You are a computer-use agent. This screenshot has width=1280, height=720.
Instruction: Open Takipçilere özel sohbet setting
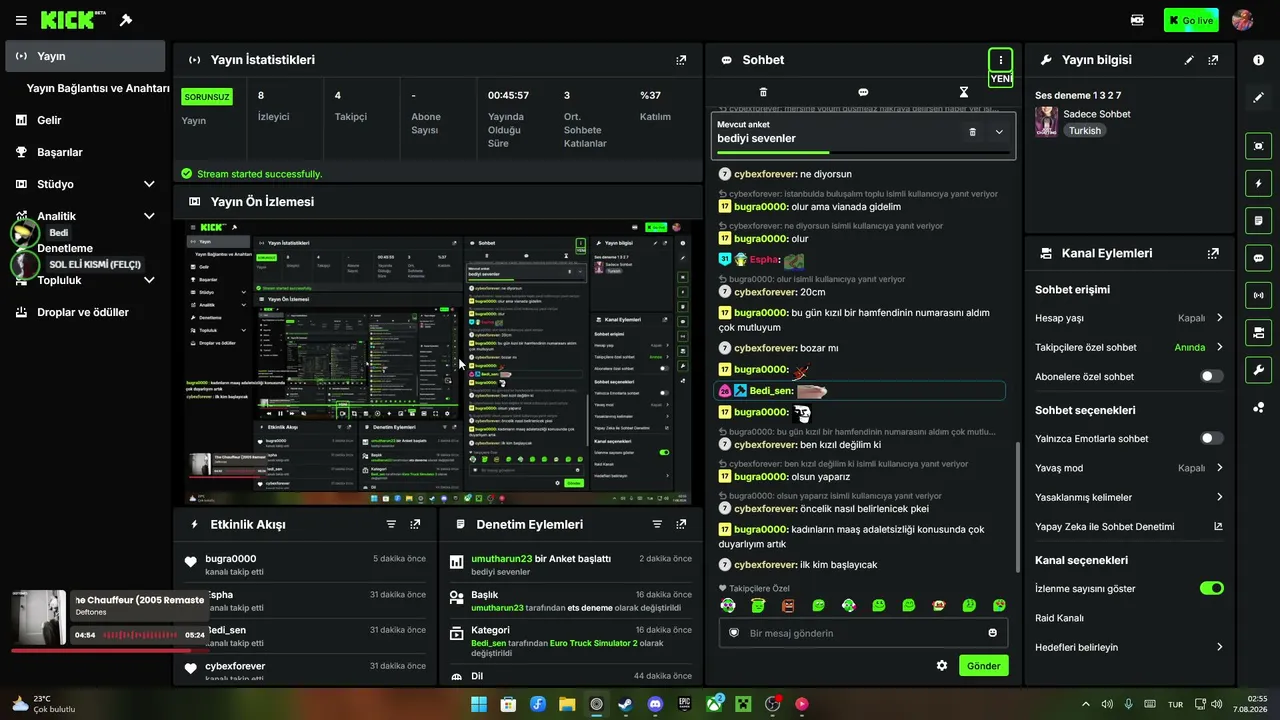[x=1130, y=347]
